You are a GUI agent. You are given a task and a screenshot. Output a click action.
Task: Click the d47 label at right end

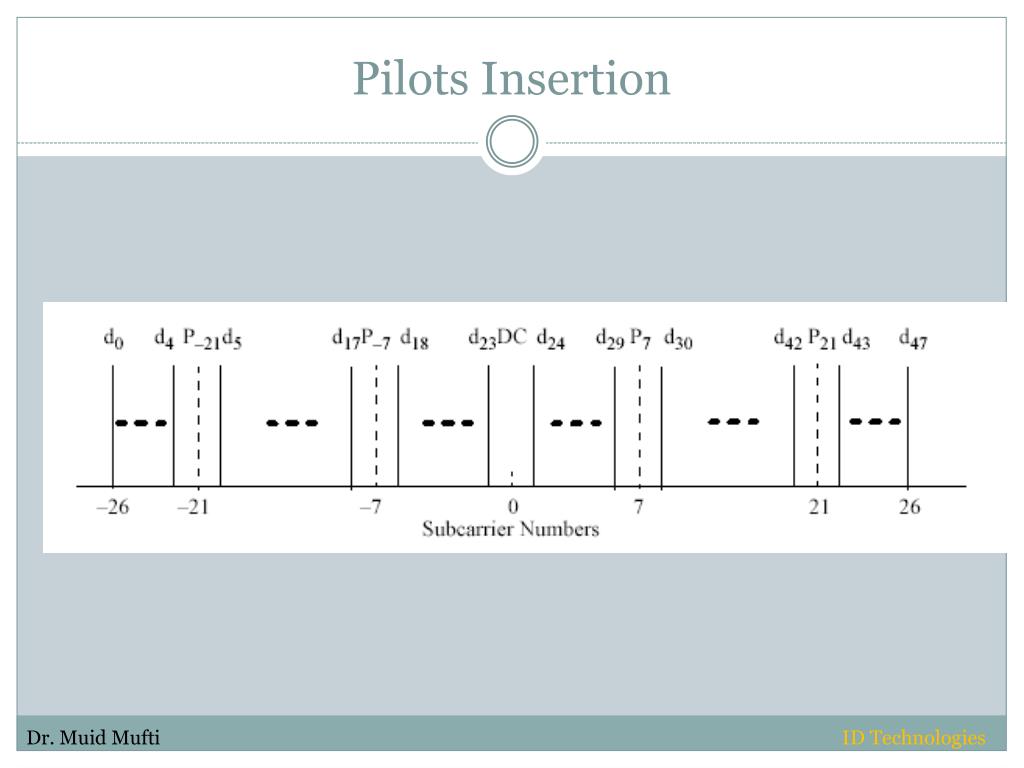[913, 338]
